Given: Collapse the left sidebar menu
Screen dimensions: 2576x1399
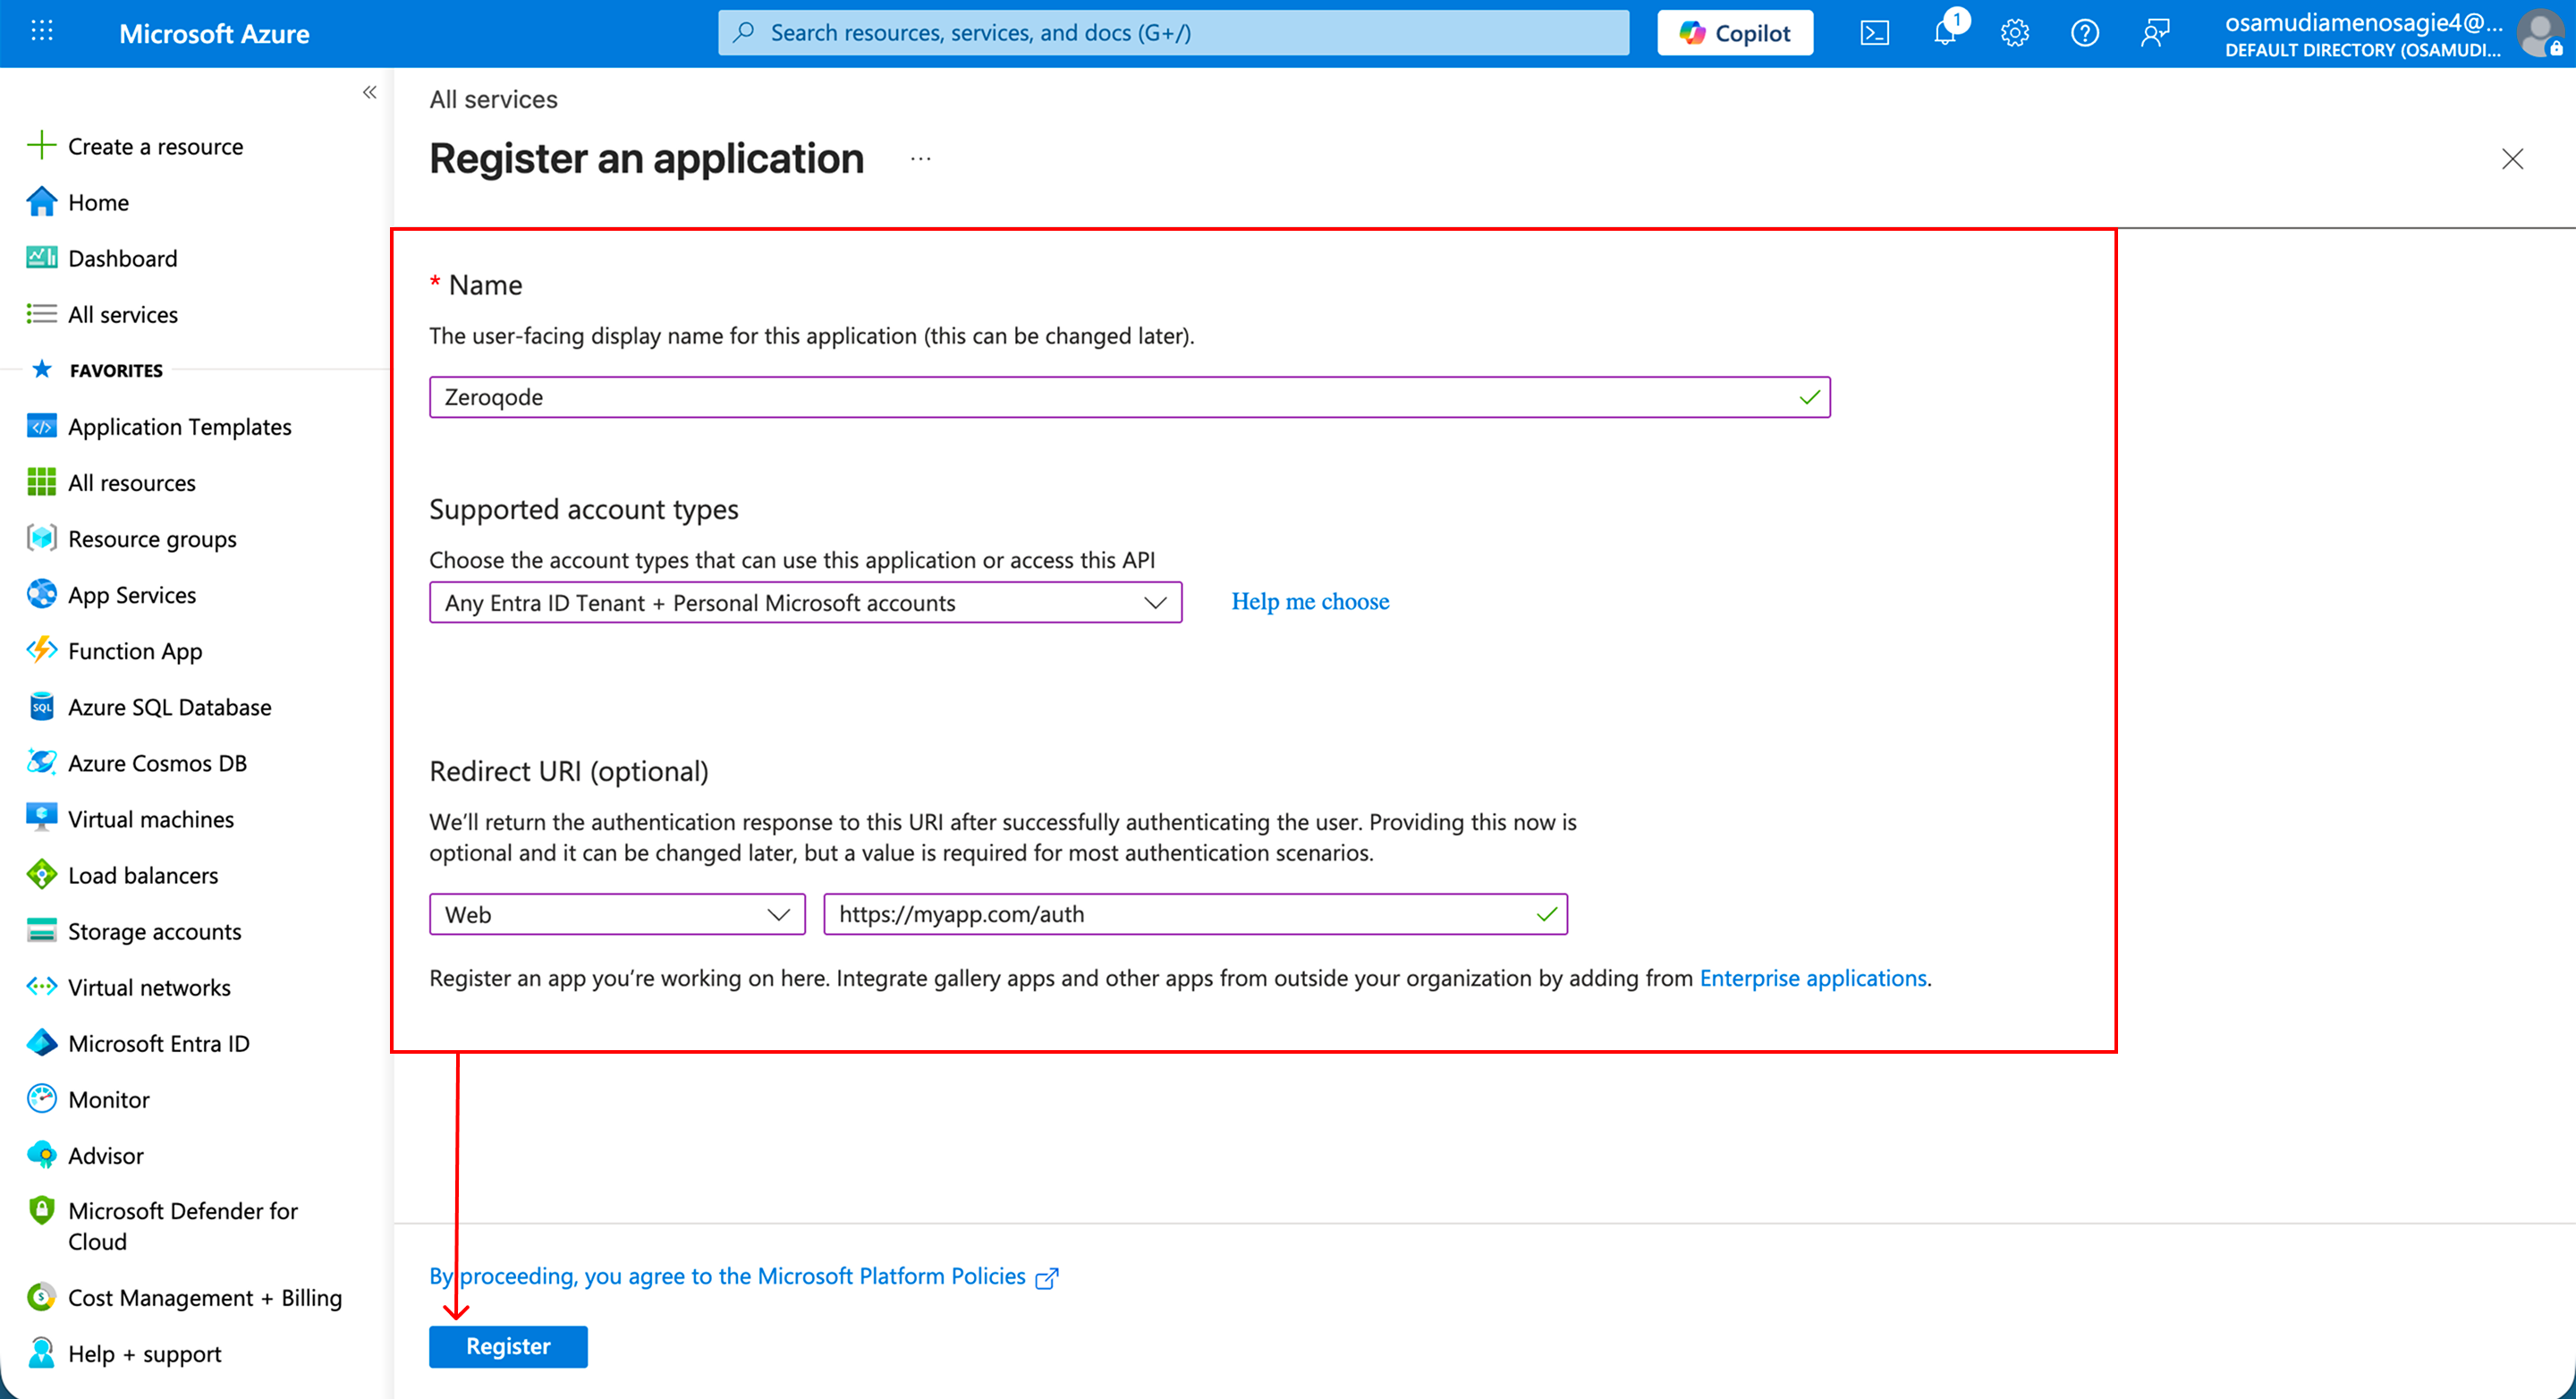Looking at the screenshot, I should (370, 92).
